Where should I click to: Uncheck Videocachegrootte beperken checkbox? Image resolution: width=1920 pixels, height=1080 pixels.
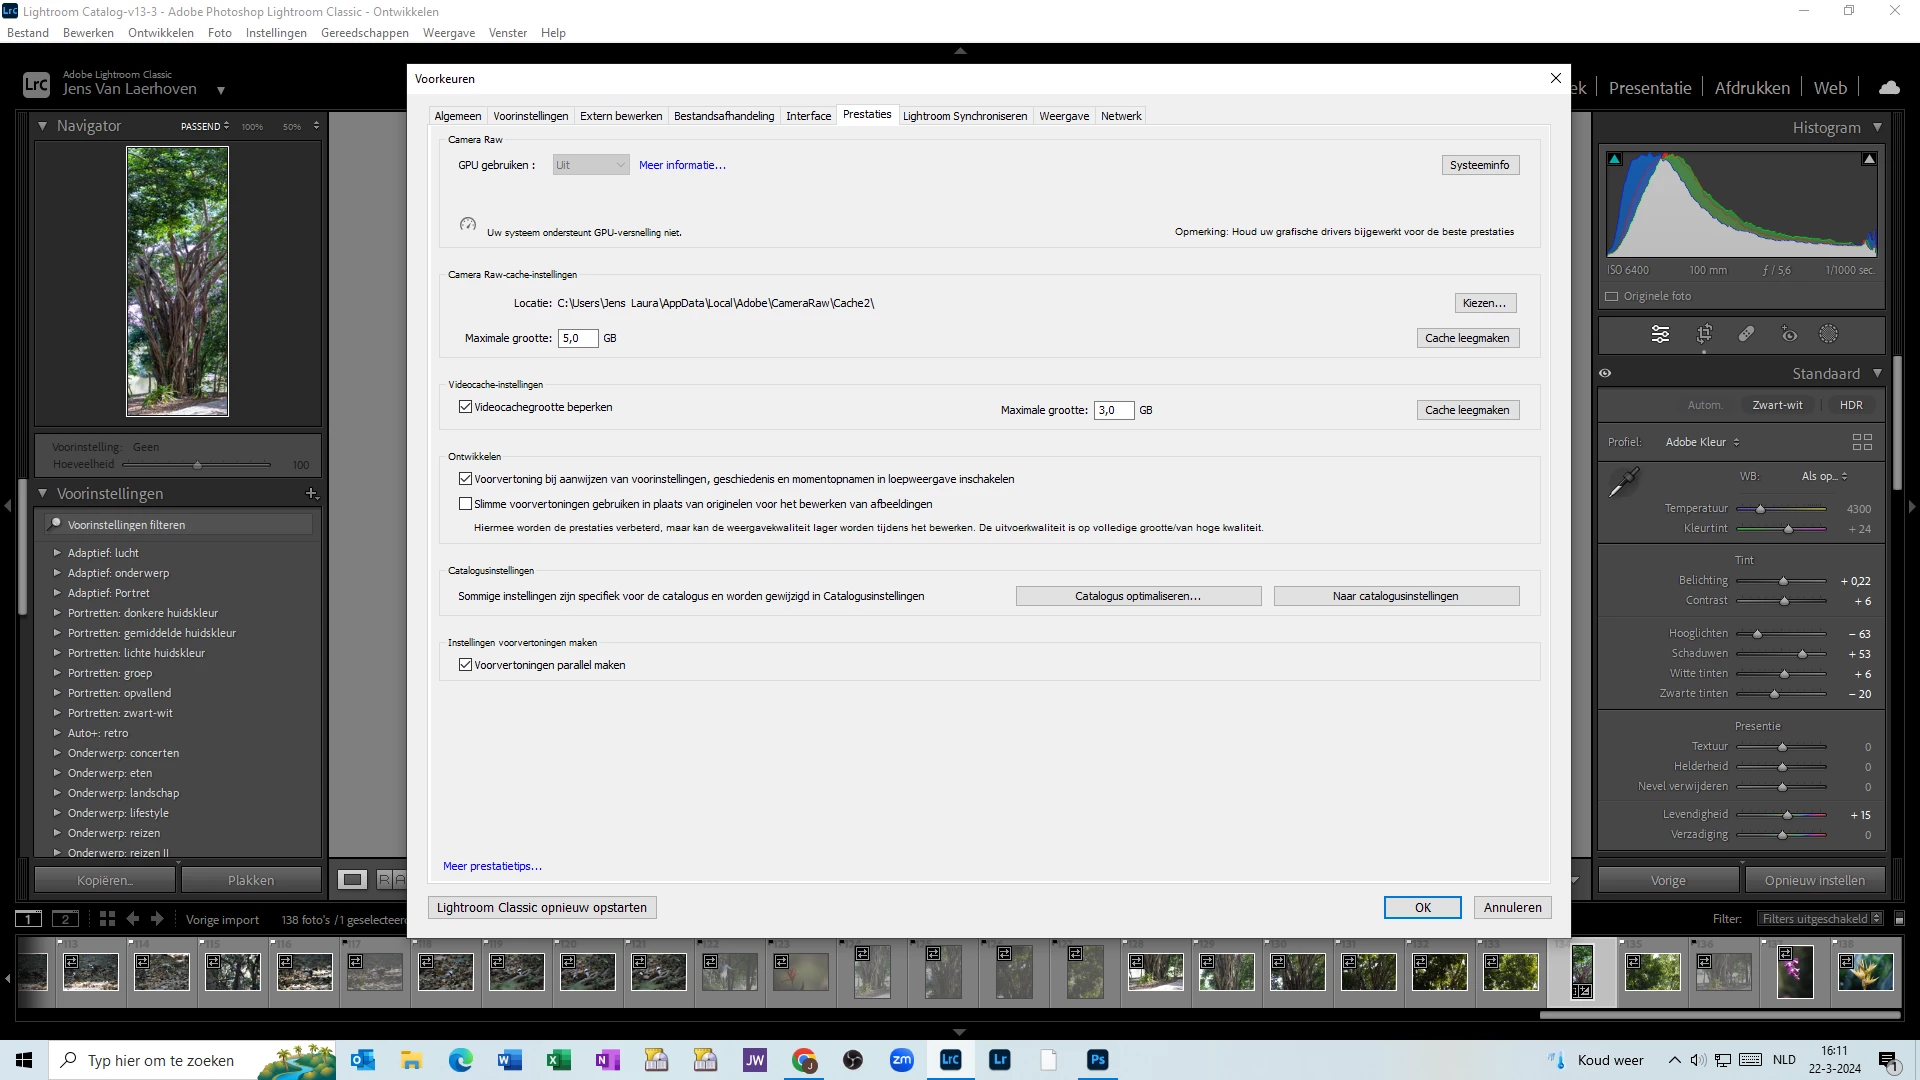click(465, 407)
